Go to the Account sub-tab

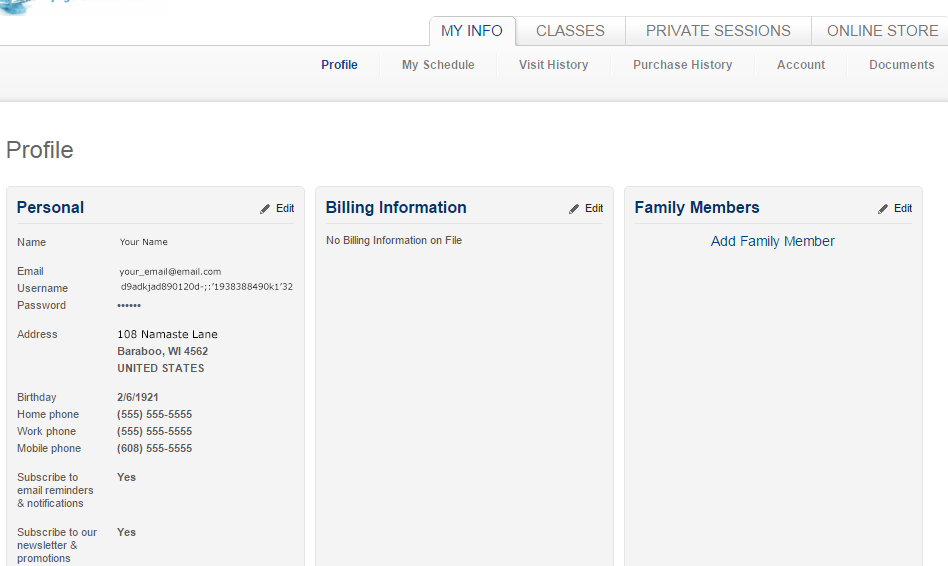(x=800, y=65)
